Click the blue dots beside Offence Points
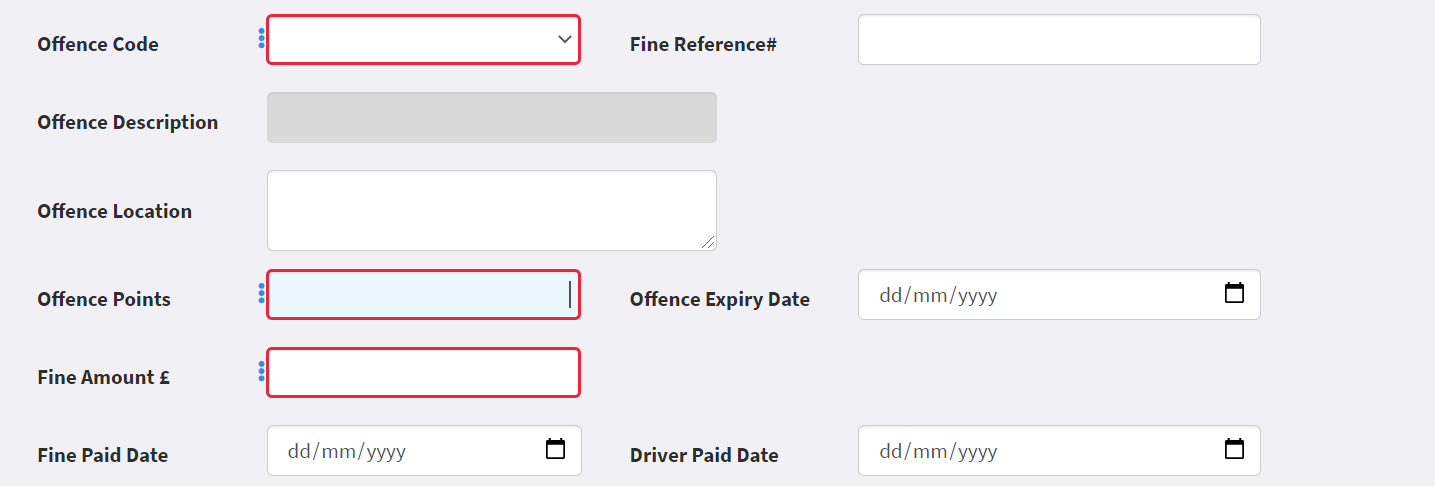Image resolution: width=1435 pixels, height=486 pixels. pyautogui.click(x=261, y=293)
